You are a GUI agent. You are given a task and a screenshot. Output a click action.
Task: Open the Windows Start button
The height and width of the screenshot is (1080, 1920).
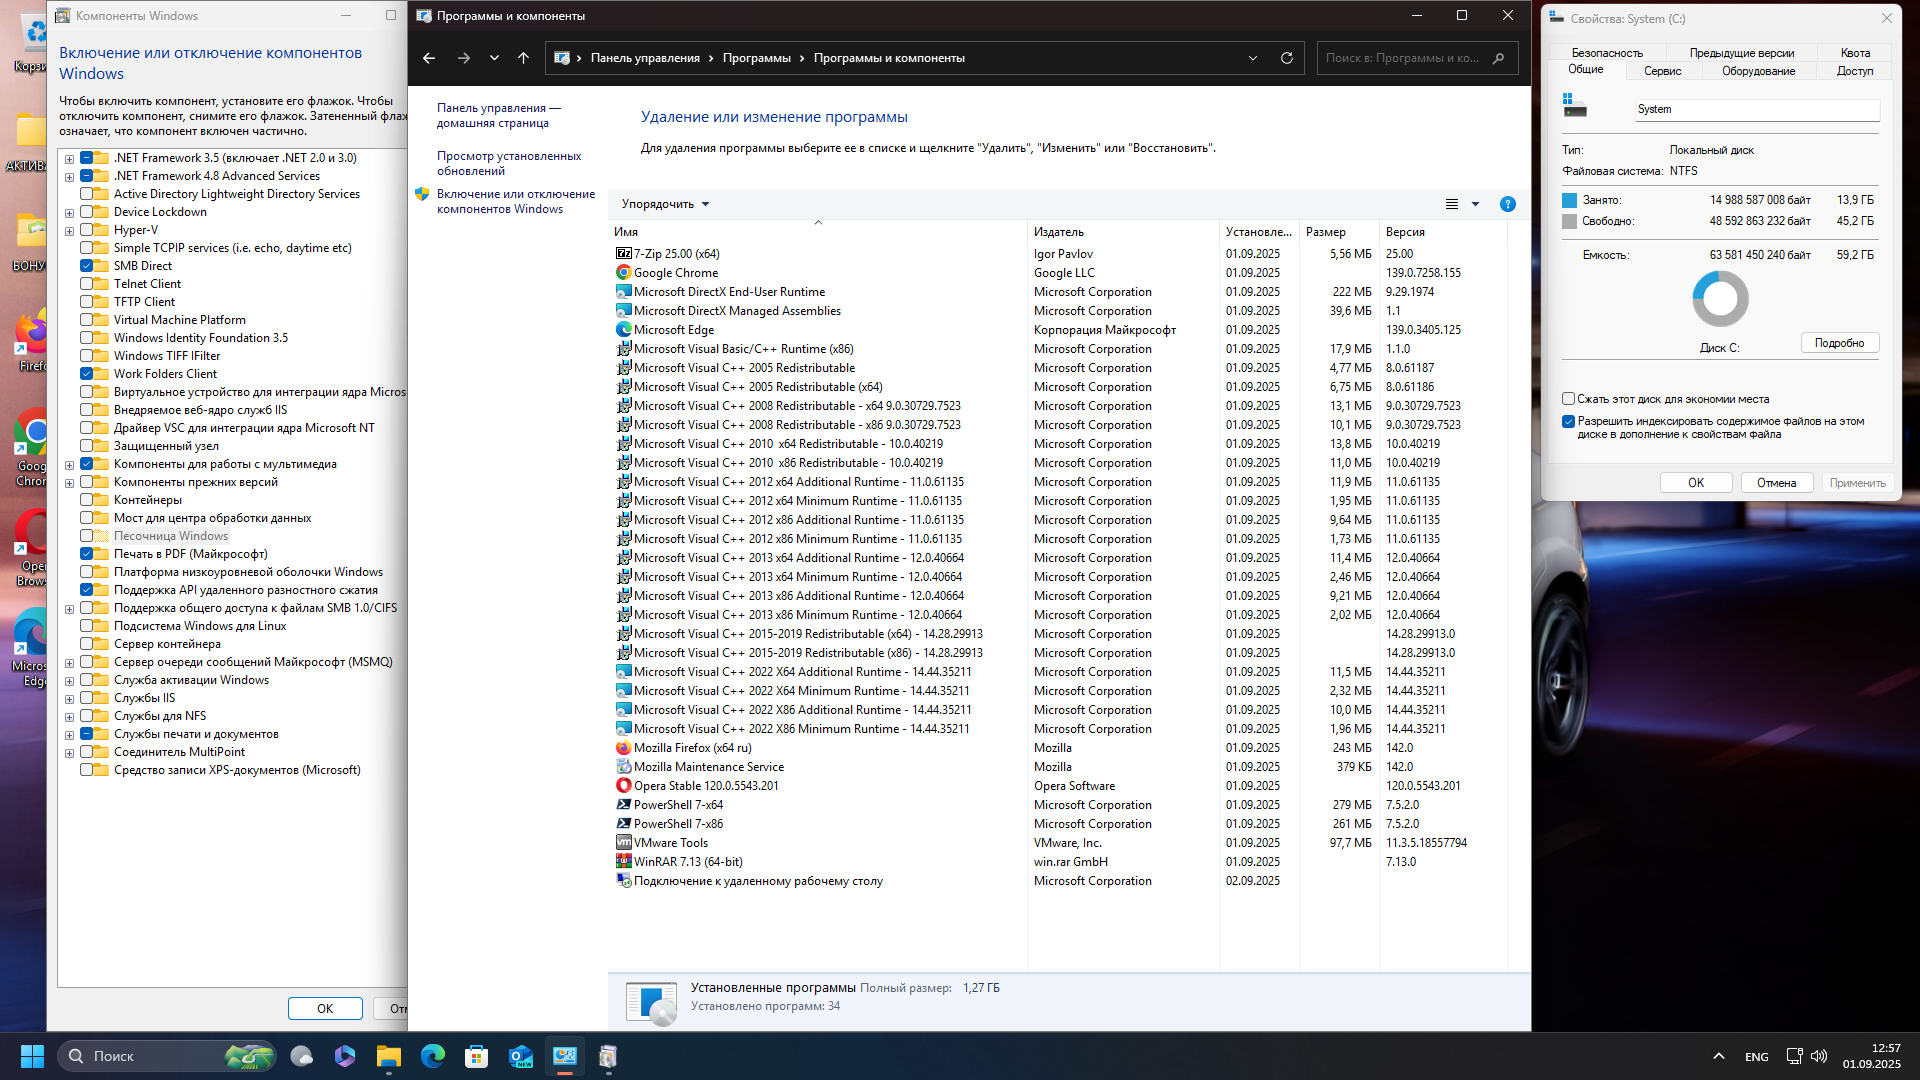[32, 1056]
